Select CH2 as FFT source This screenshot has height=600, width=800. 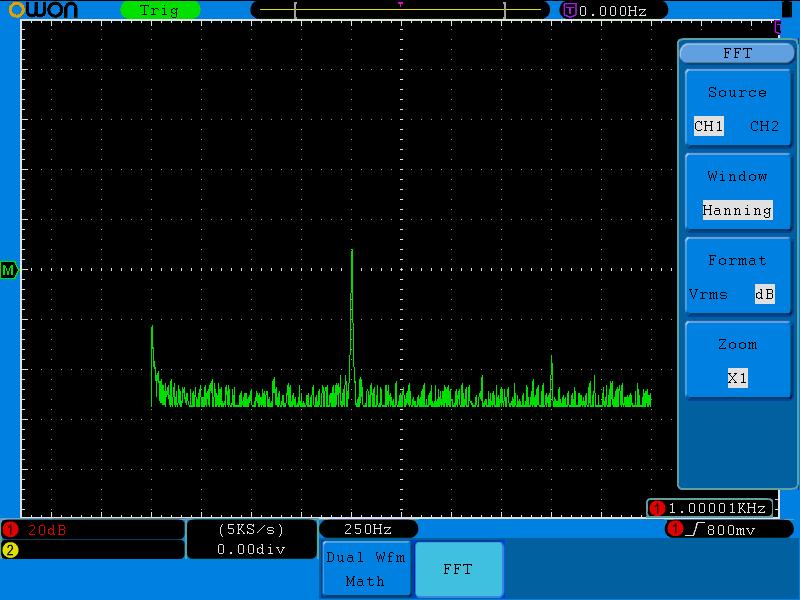coord(764,126)
